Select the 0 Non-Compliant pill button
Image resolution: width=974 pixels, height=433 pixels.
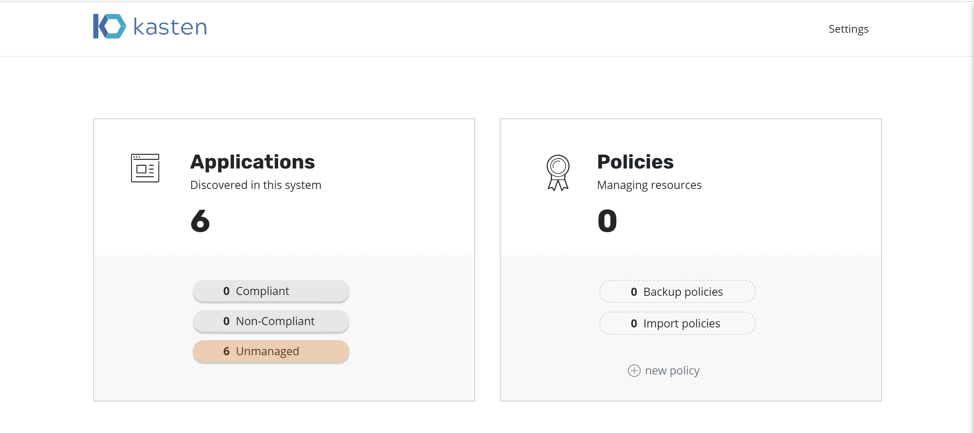pos(271,321)
